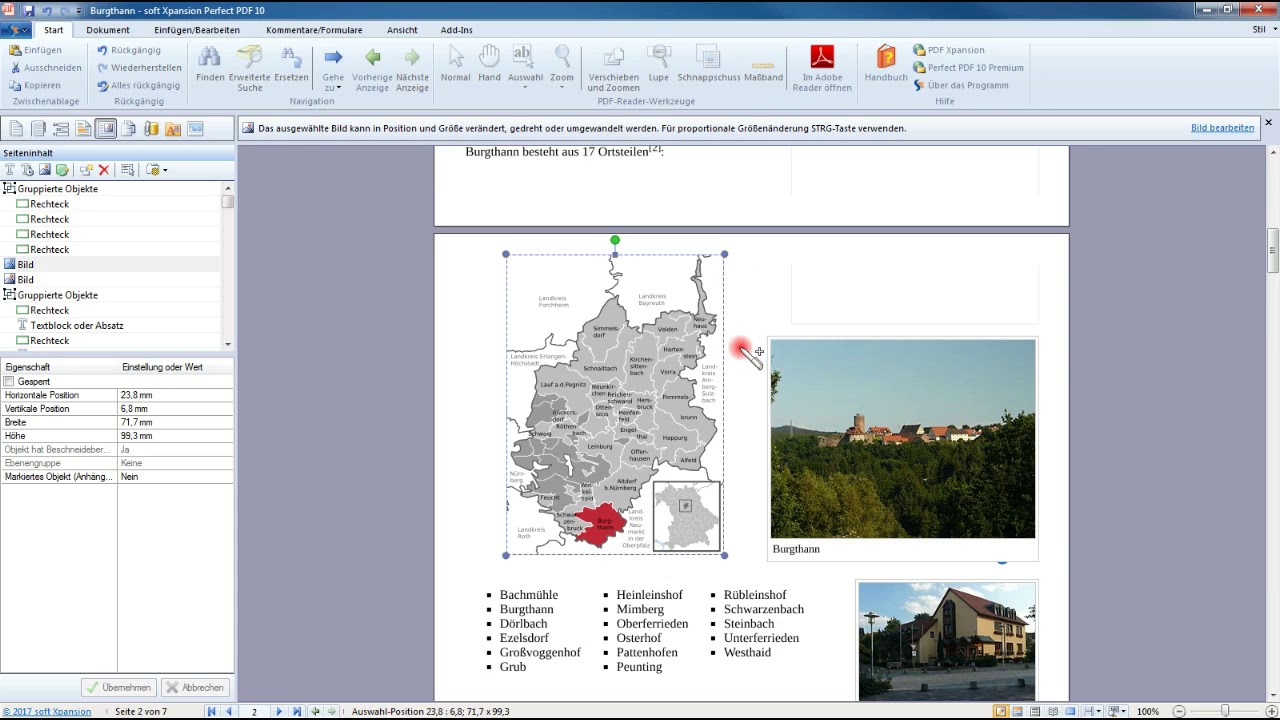
Task: Select the Verschieben und Zoomen tool
Action: (613, 68)
